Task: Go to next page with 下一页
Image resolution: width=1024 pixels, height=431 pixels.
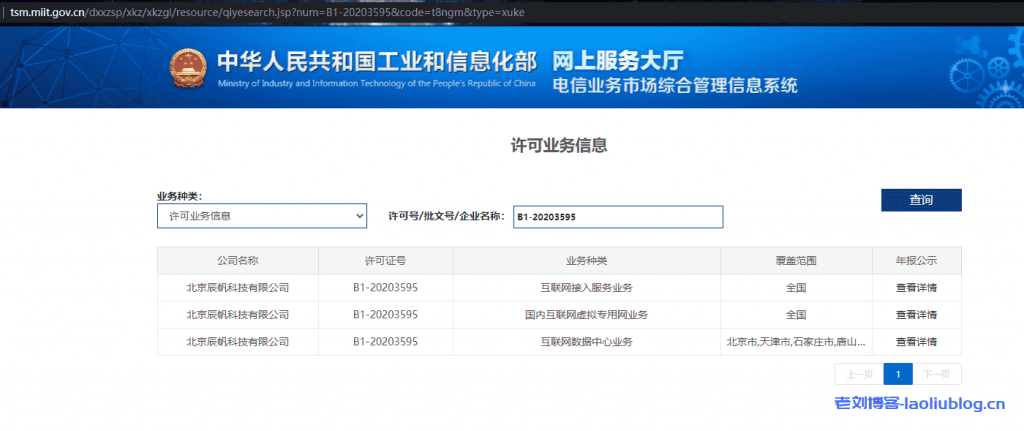Action: pos(937,374)
